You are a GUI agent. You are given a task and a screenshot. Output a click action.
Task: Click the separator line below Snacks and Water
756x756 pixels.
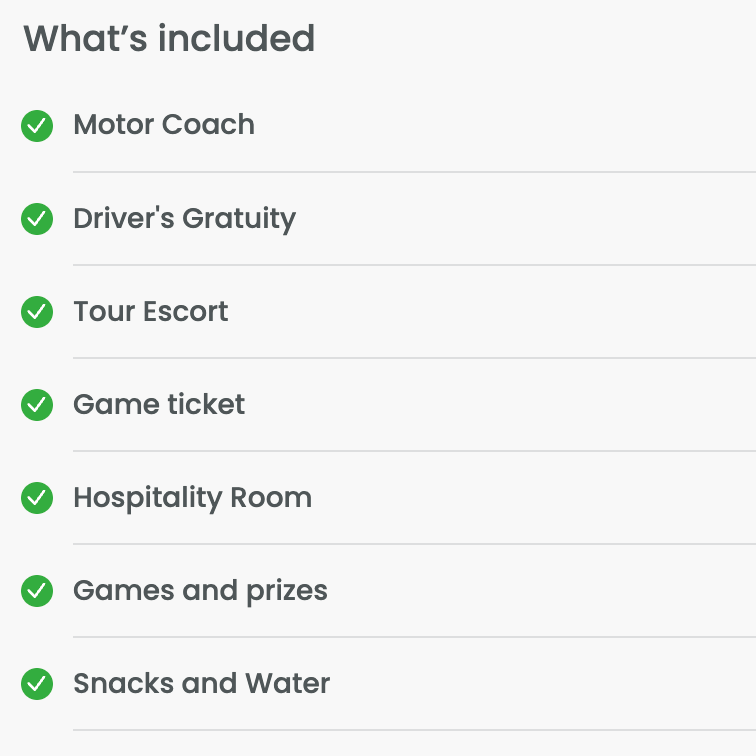point(414,730)
